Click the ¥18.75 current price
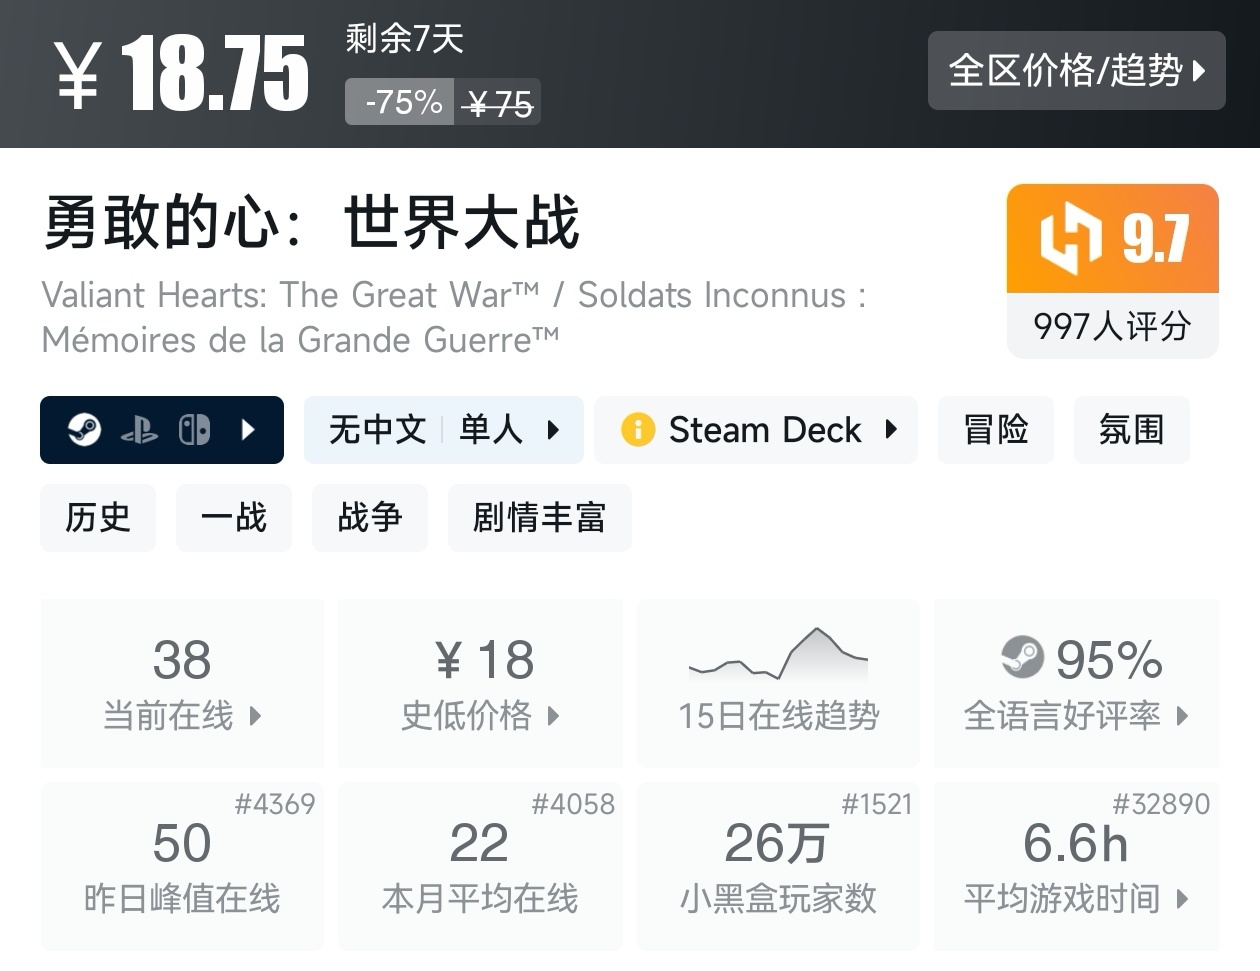The width and height of the screenshot is (1260, 971). point(182,74)
